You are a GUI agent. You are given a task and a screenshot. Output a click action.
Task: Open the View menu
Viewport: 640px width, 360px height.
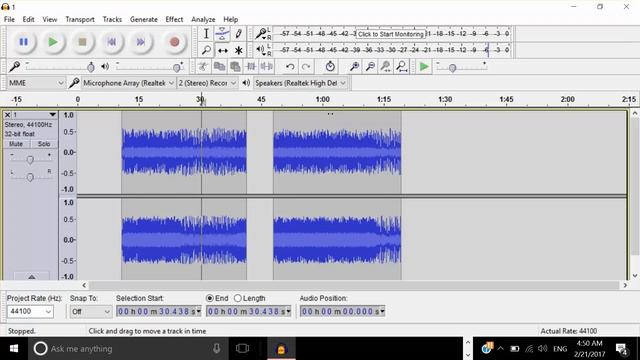tap(50, 19)
